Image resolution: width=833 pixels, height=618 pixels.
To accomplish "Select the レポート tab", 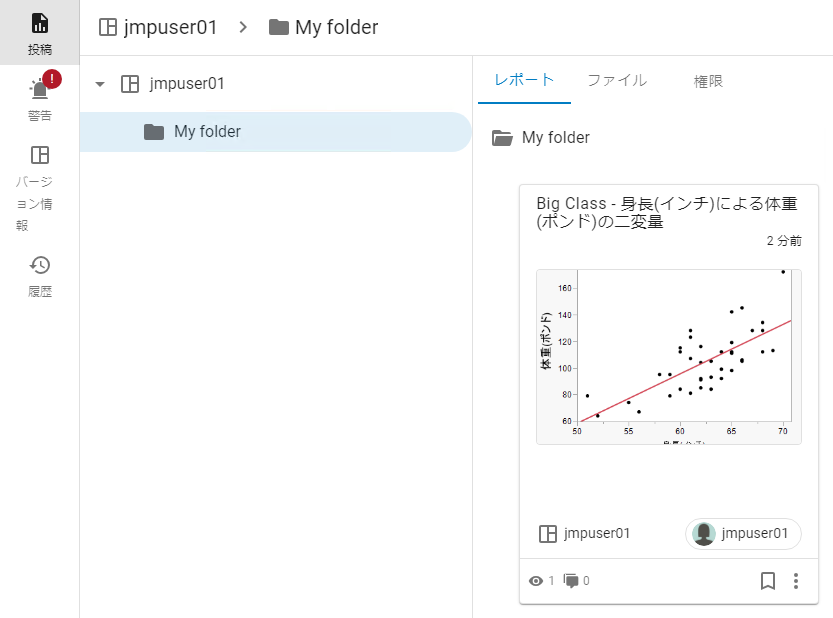I will tap(524, 81).
